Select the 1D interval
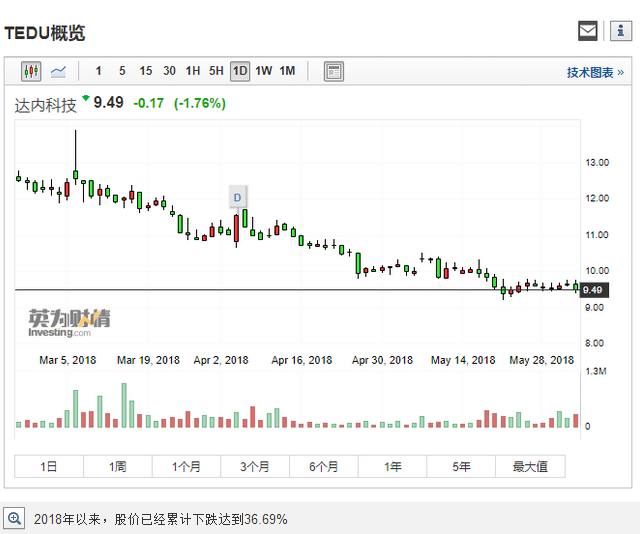The height and width of the screenshot is (534, 640). click(240, 71)
